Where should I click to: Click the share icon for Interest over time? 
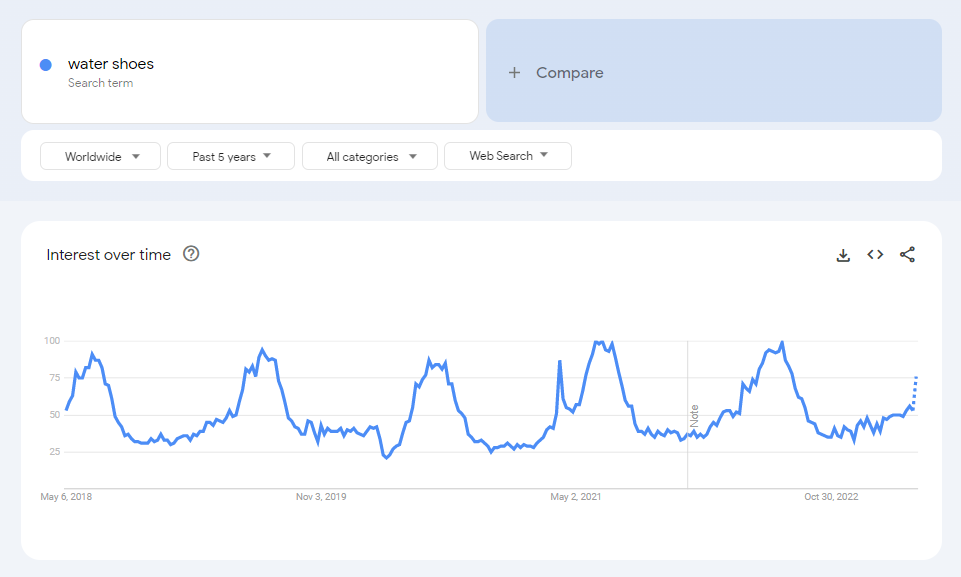pos(907,255)
